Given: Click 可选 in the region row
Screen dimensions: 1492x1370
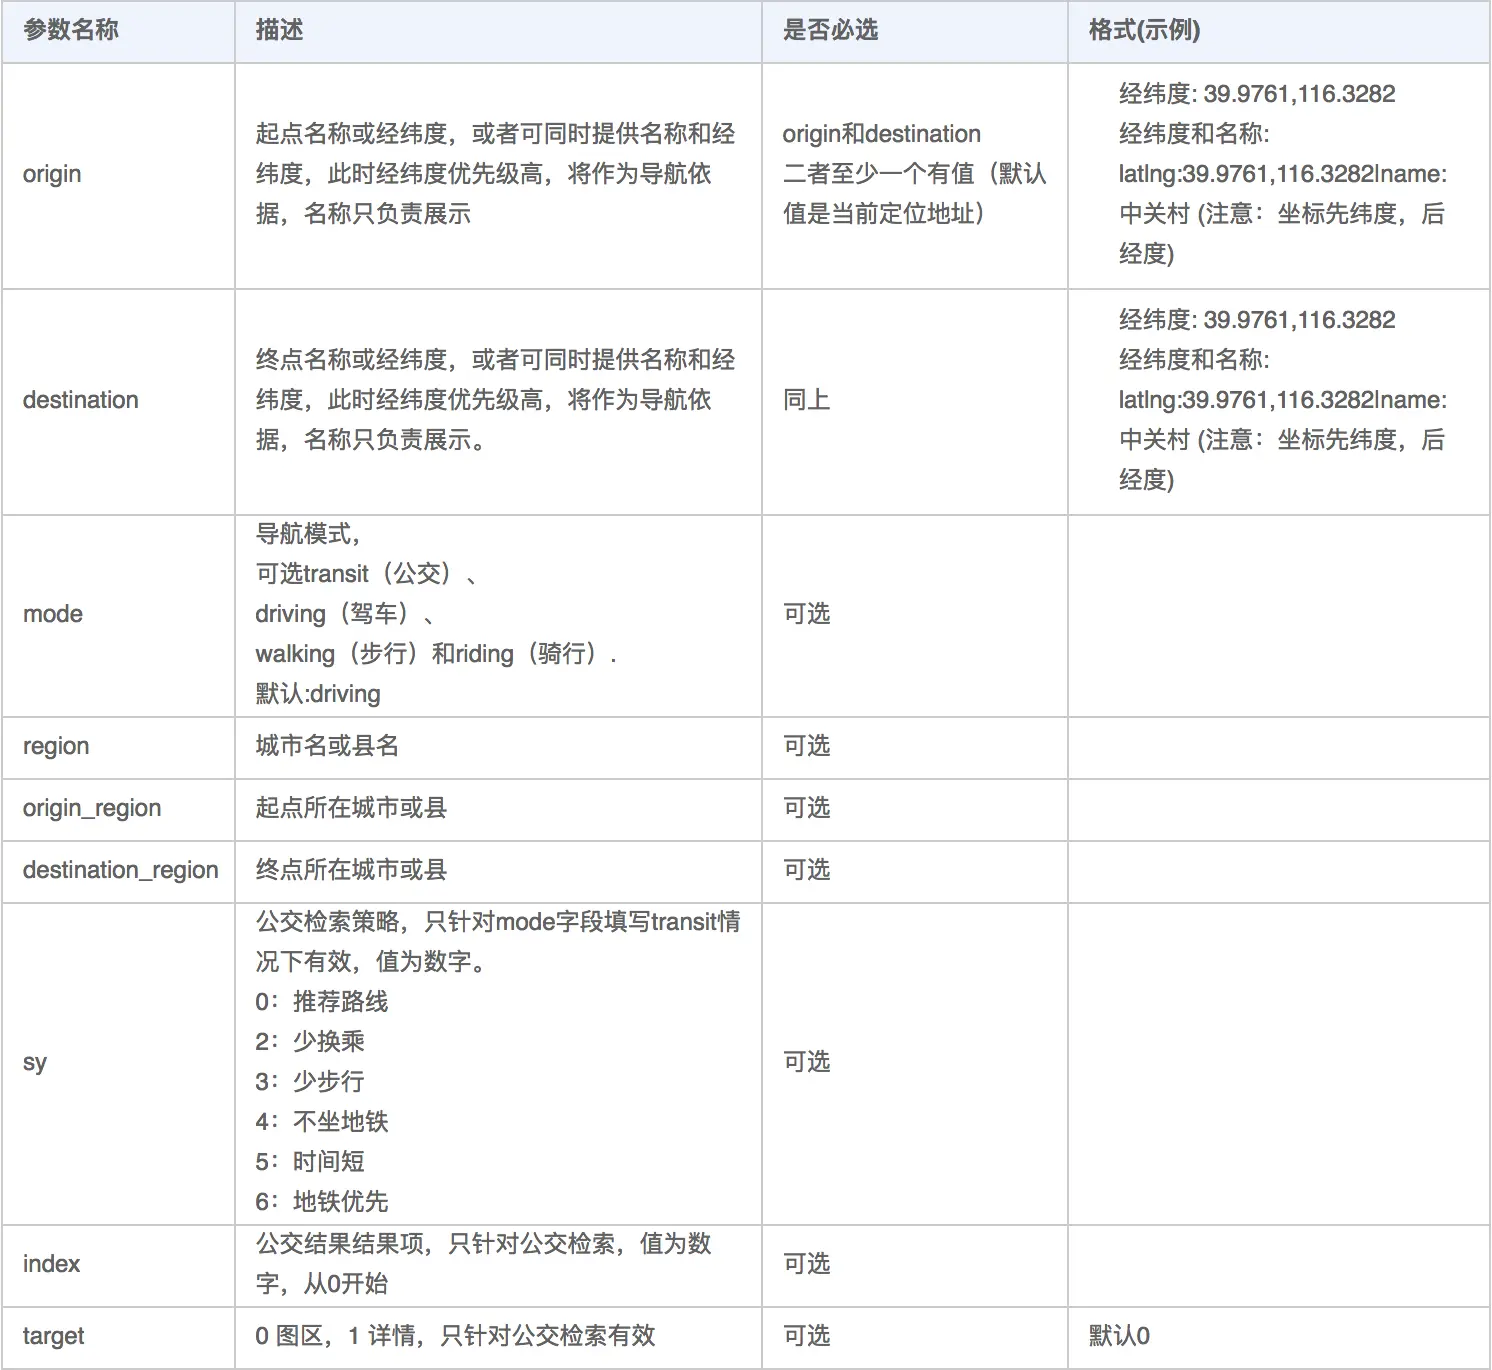Looking at the screenshot, I should [x=806, y=746].
